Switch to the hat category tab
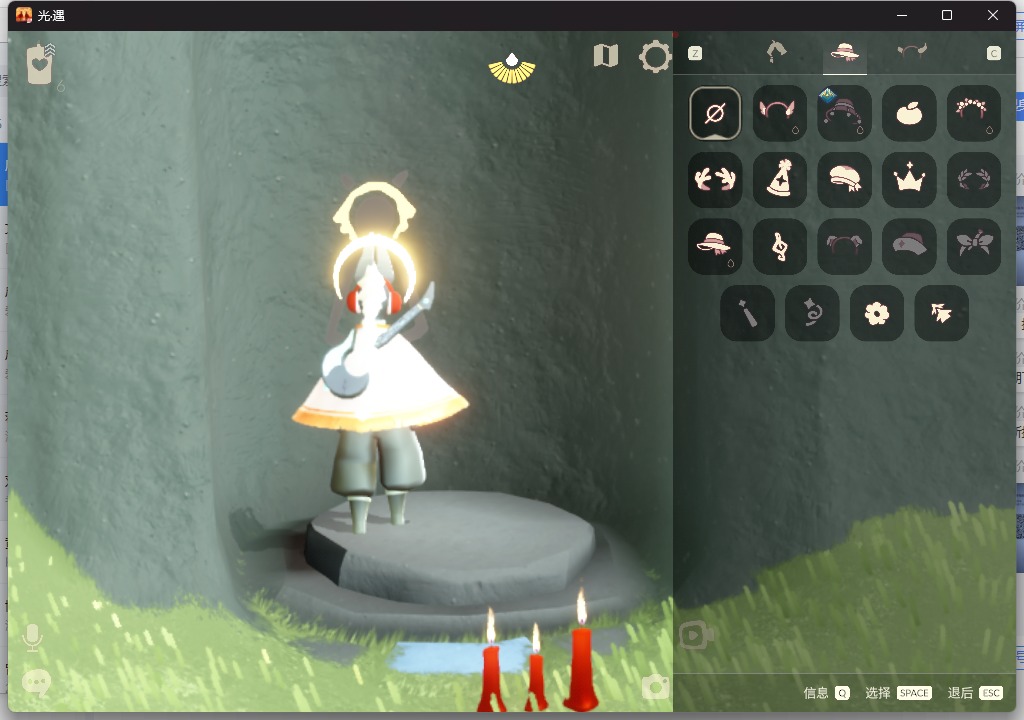The image size is (1024, 720). (x=844, y=52)
